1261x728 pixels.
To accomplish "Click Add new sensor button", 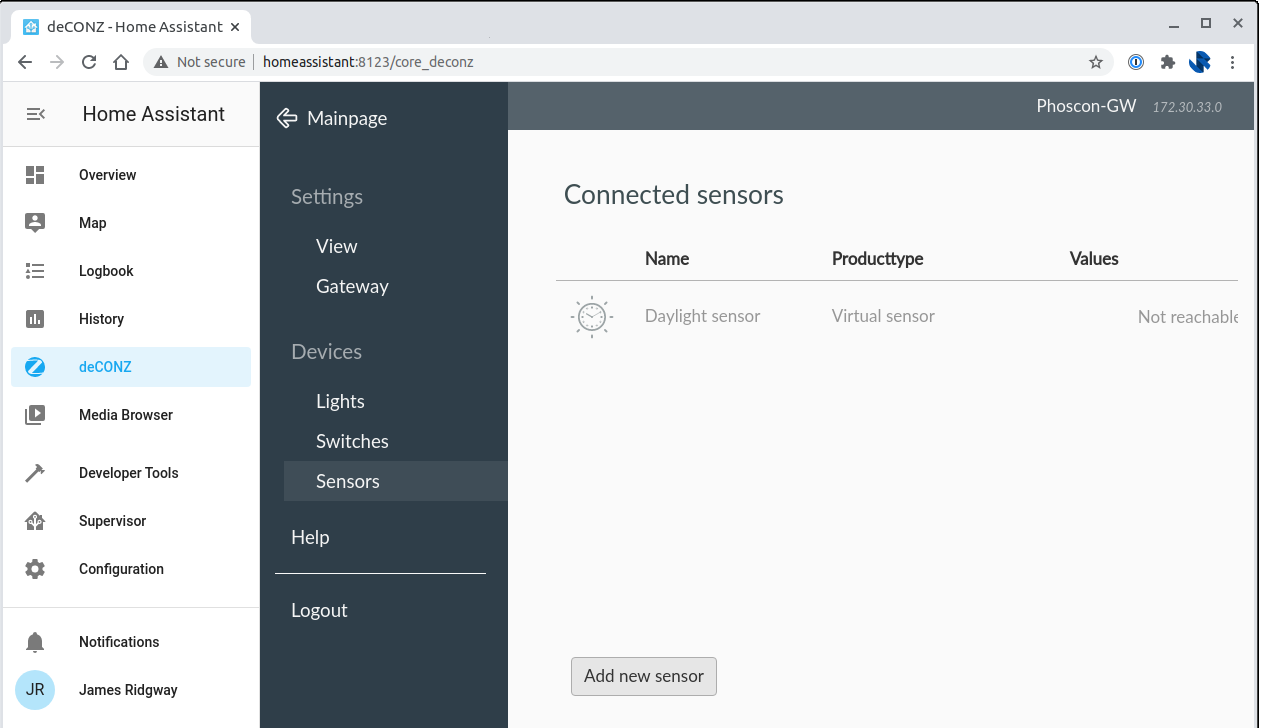I will tap(644, 676).
